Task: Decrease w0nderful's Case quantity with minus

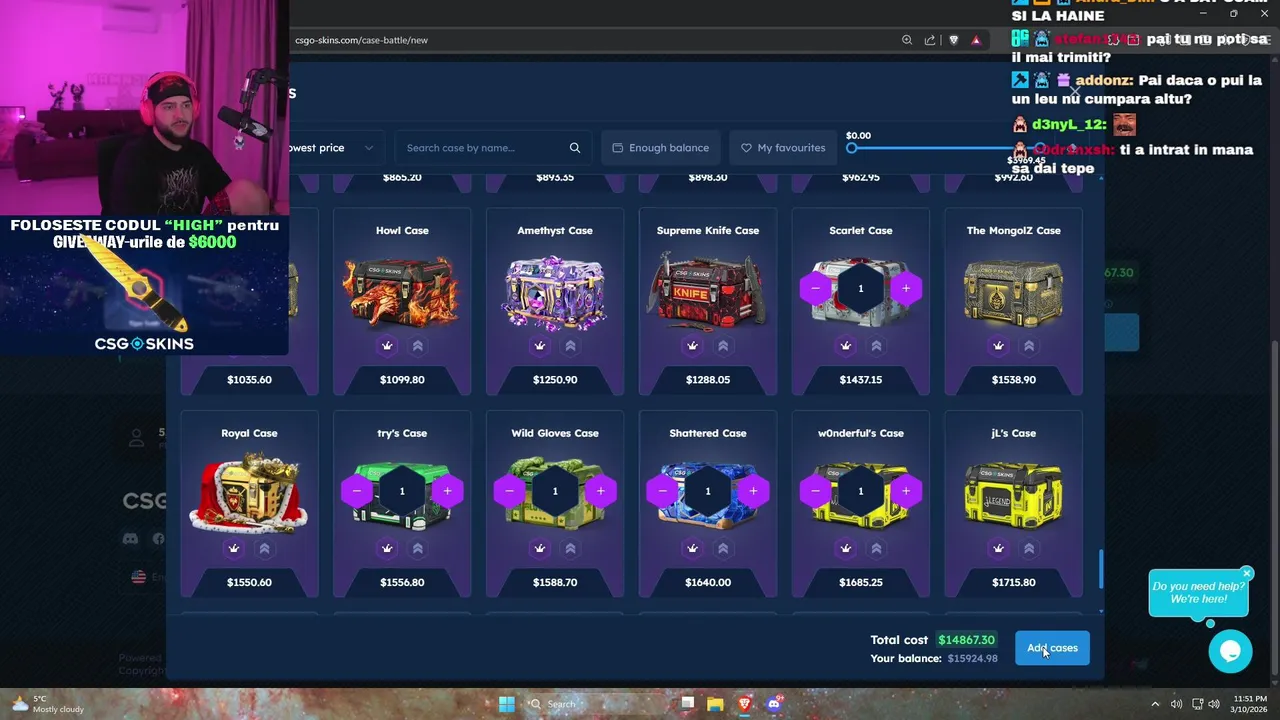Action: tap(816, 491)
